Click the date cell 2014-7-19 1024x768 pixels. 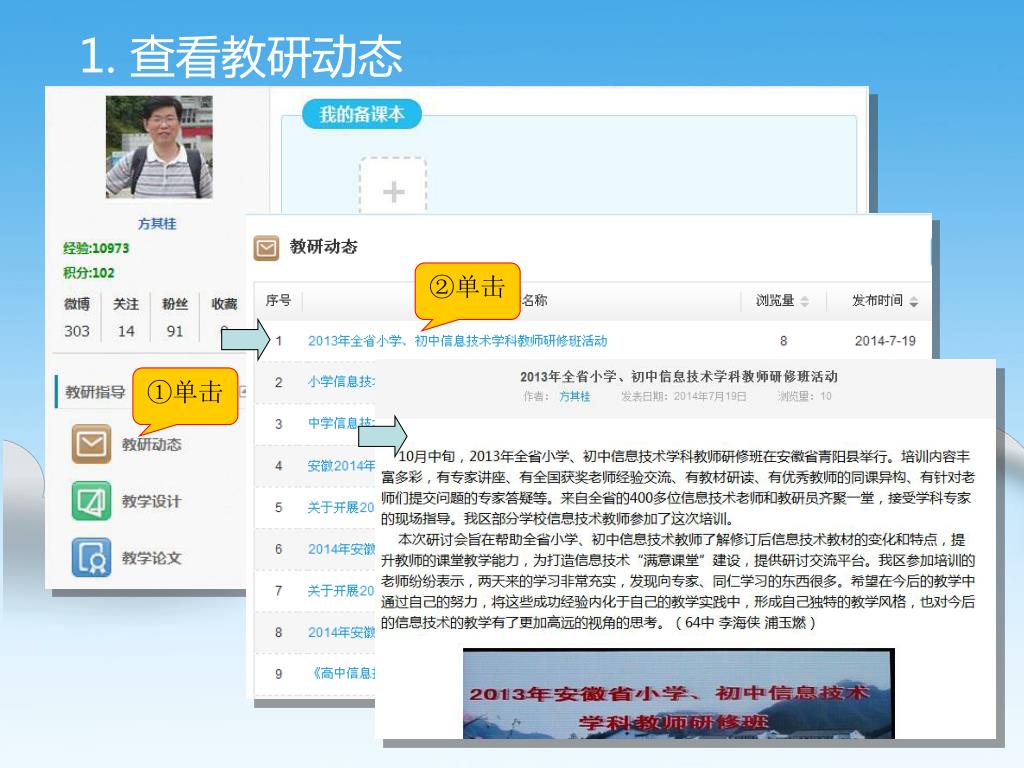click(885, 341)
